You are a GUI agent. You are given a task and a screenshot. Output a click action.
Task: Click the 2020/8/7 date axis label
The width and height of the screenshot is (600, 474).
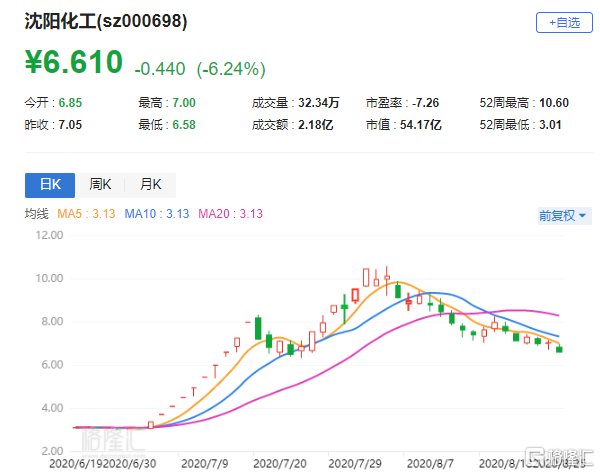click(x=430, y=464)
